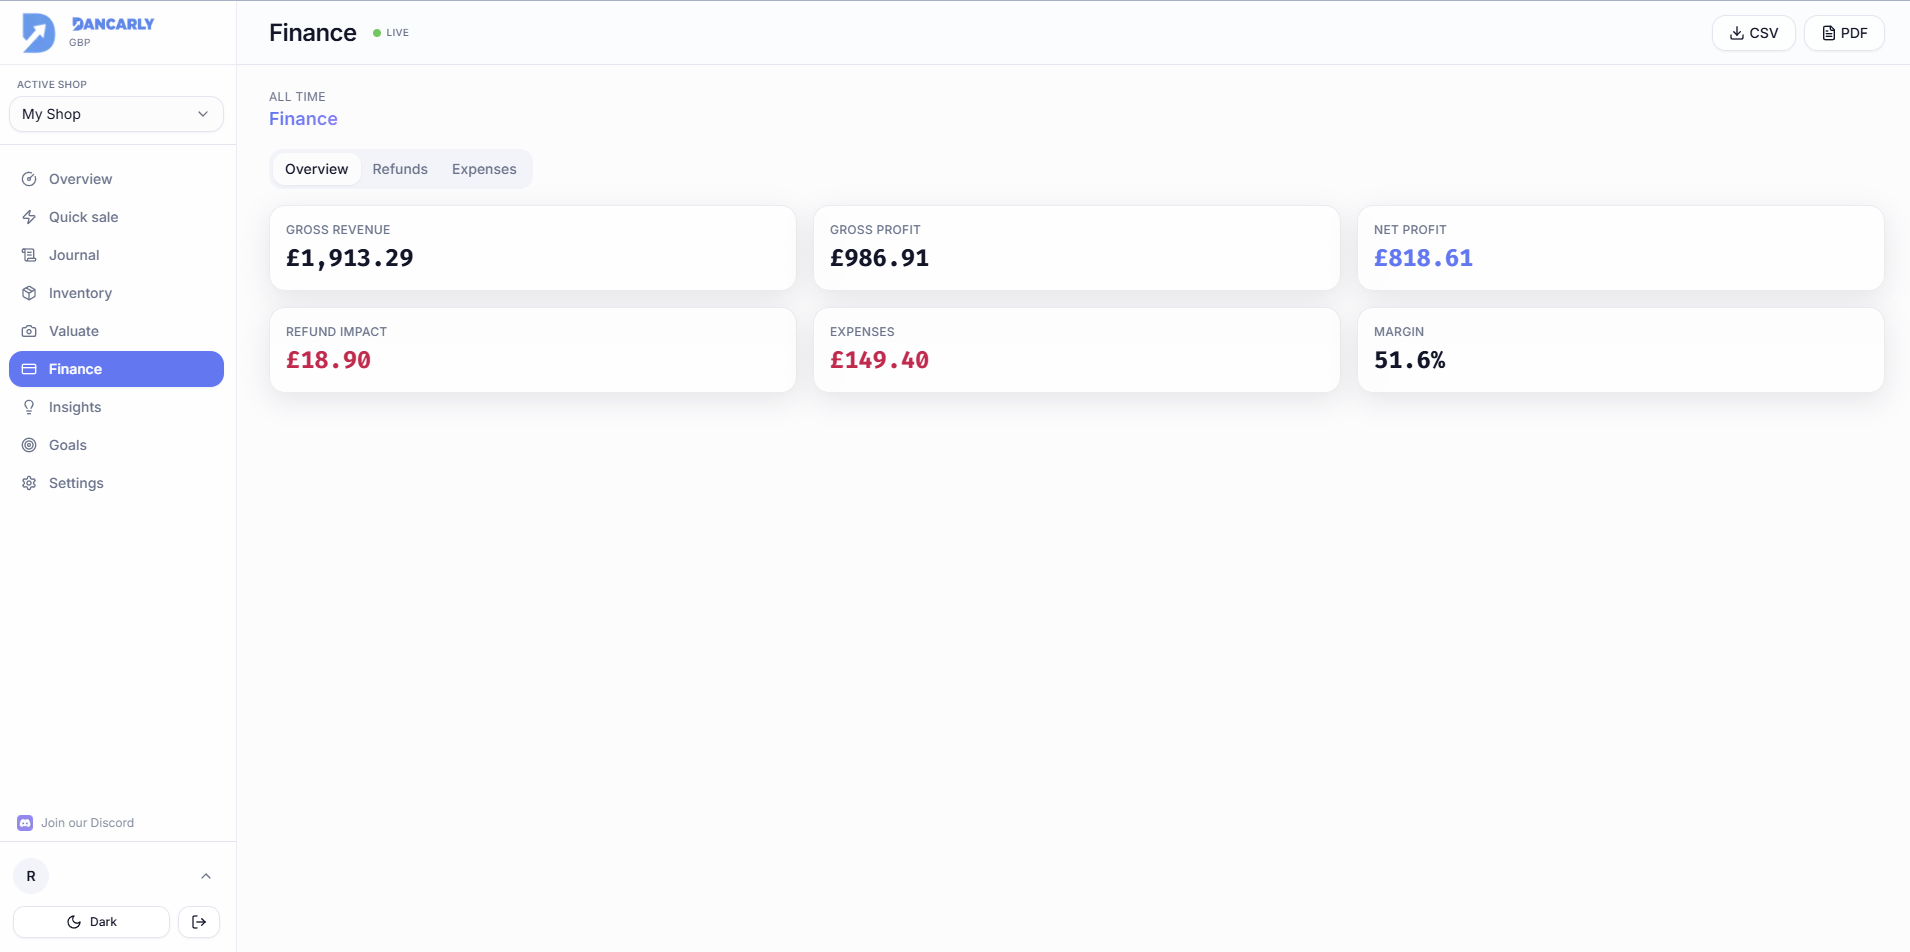Go to Journal page
Screen dimensions: 1910x952
[x=116, y=255]
